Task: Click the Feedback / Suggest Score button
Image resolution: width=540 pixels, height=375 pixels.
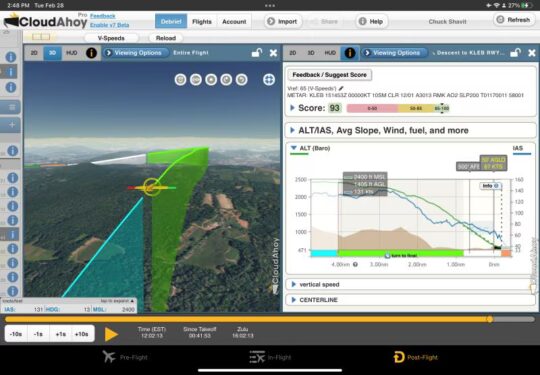Action: [330, 75]
